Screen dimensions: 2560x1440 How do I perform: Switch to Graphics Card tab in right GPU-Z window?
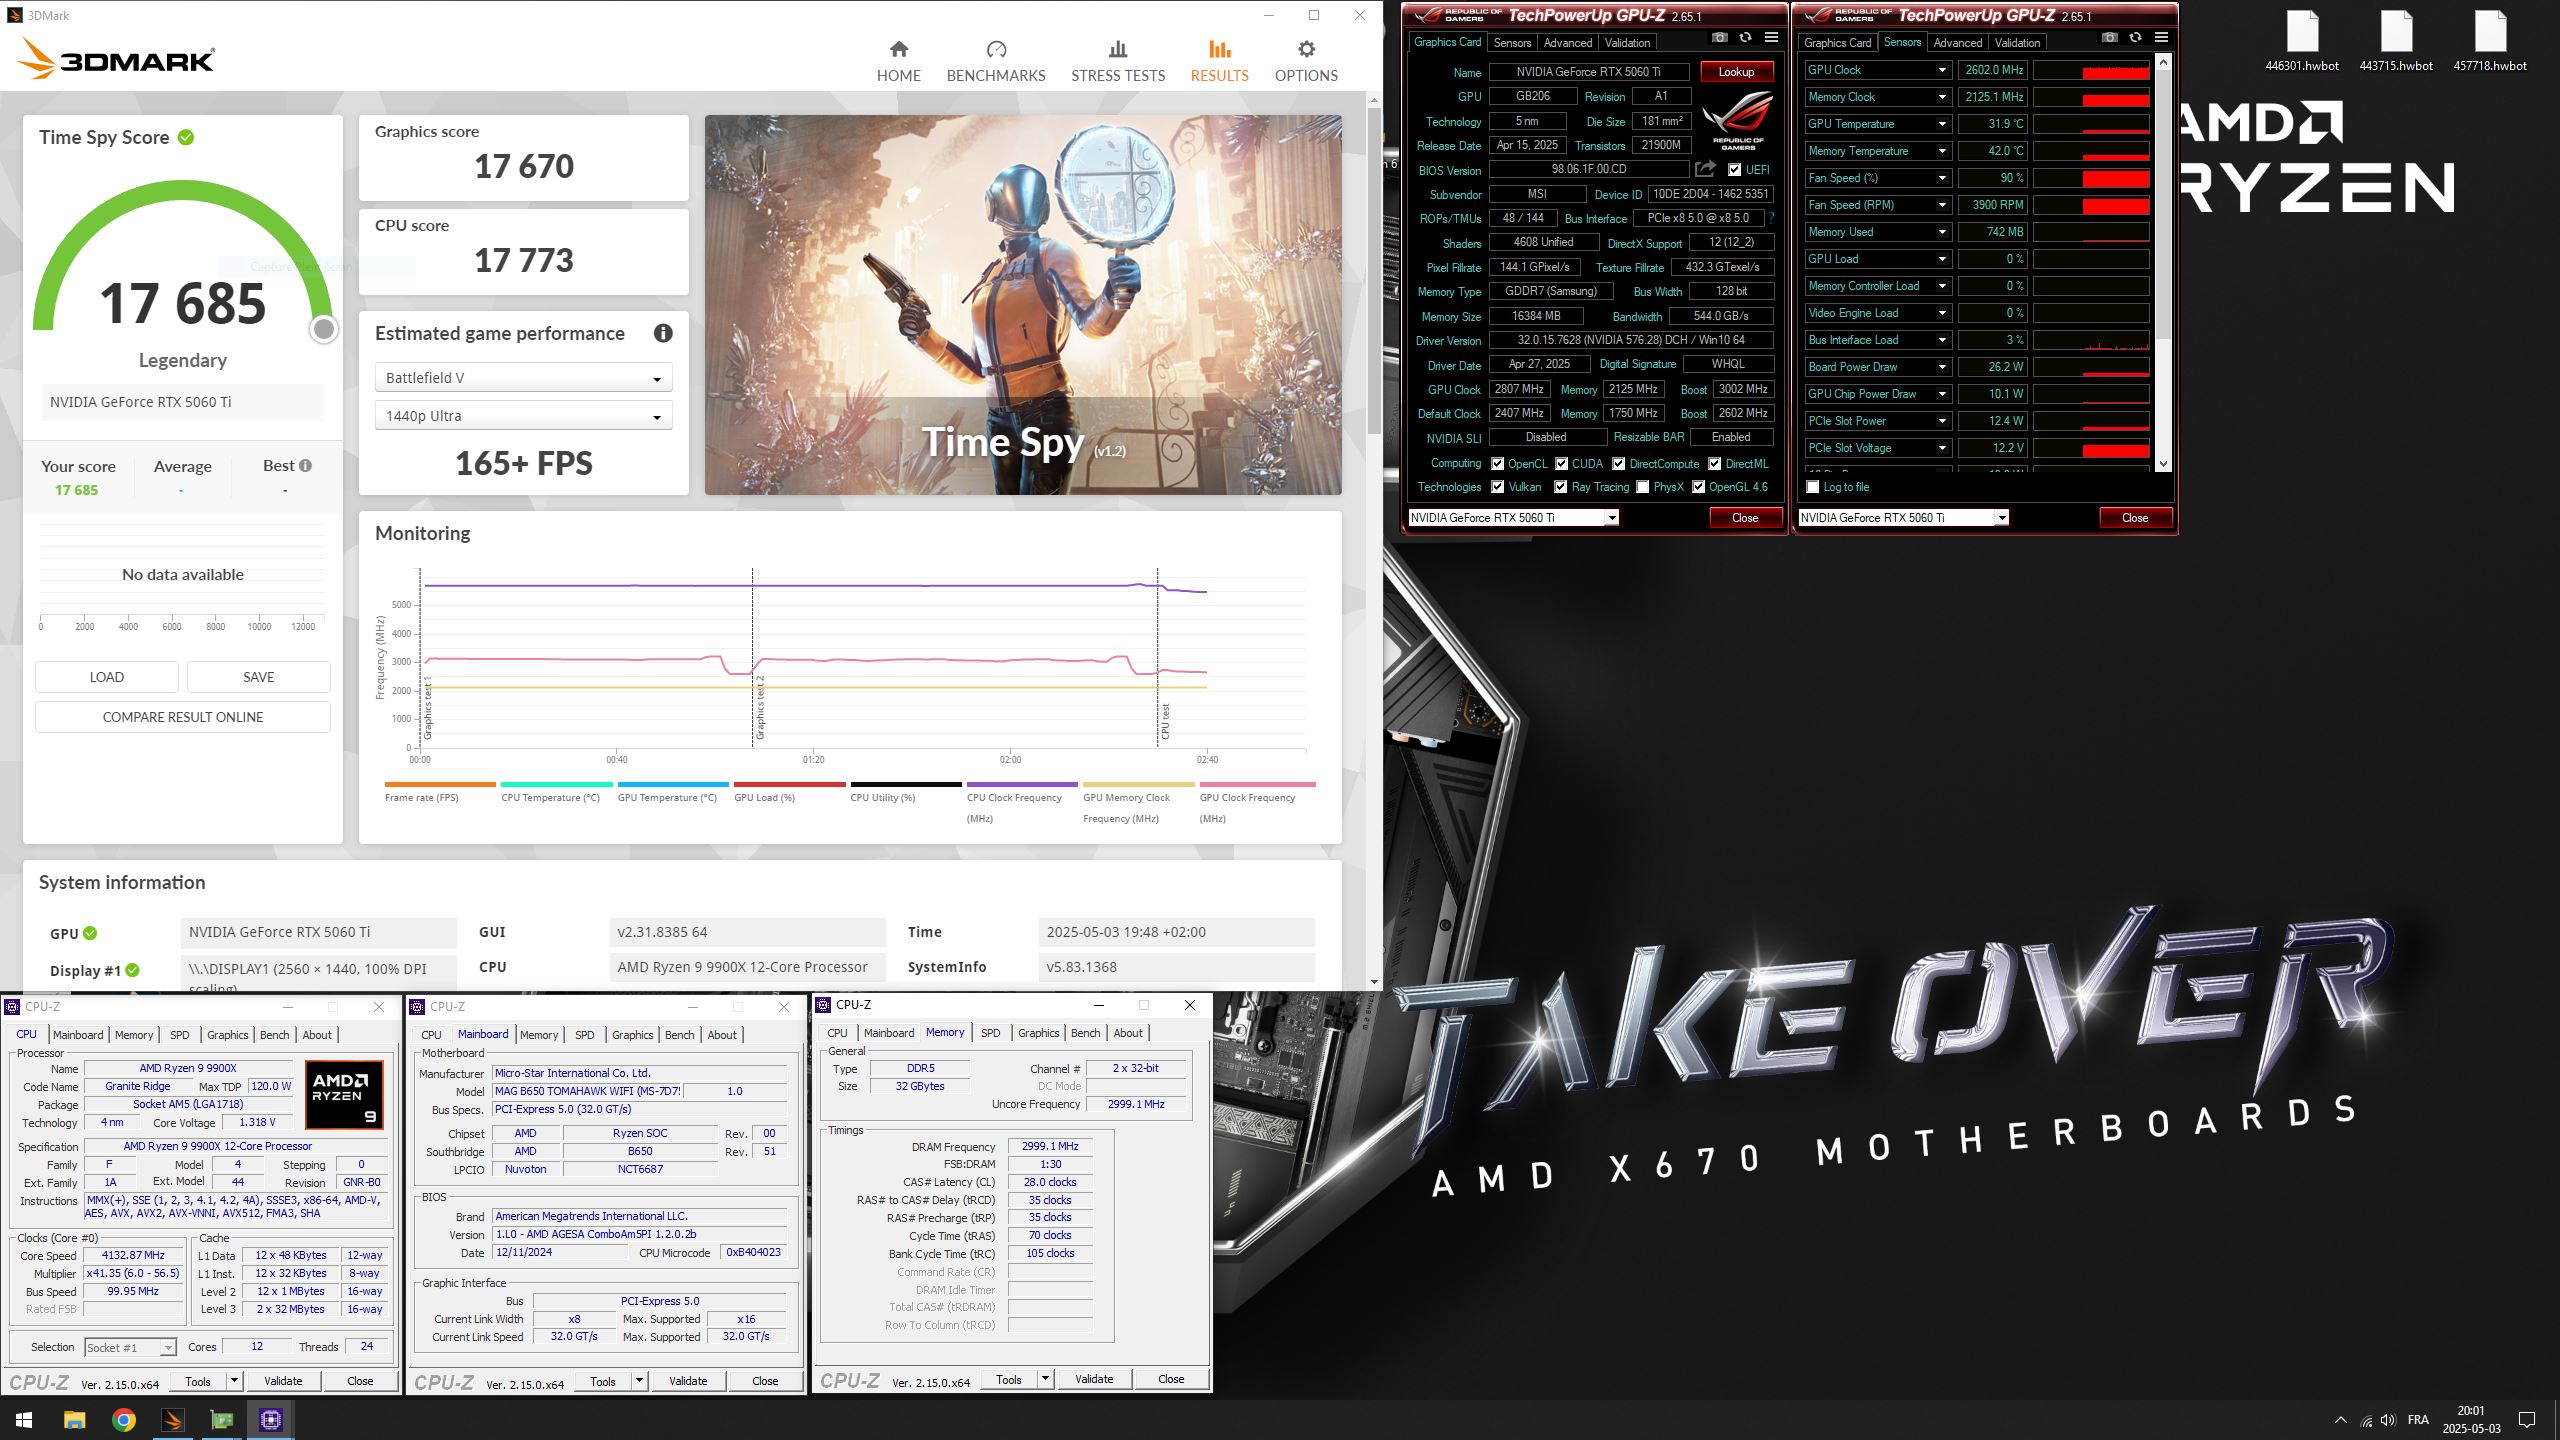click(1837, 43)
